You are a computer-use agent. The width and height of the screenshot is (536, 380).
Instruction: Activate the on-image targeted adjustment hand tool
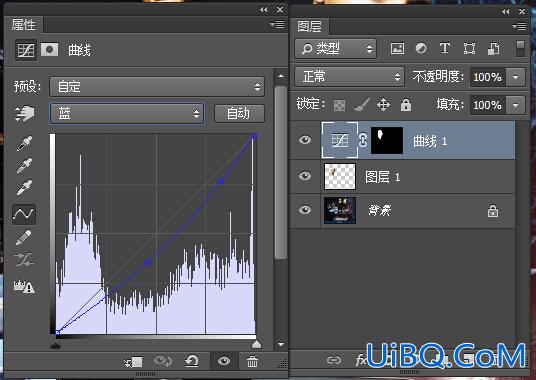[x=24, y=113]
